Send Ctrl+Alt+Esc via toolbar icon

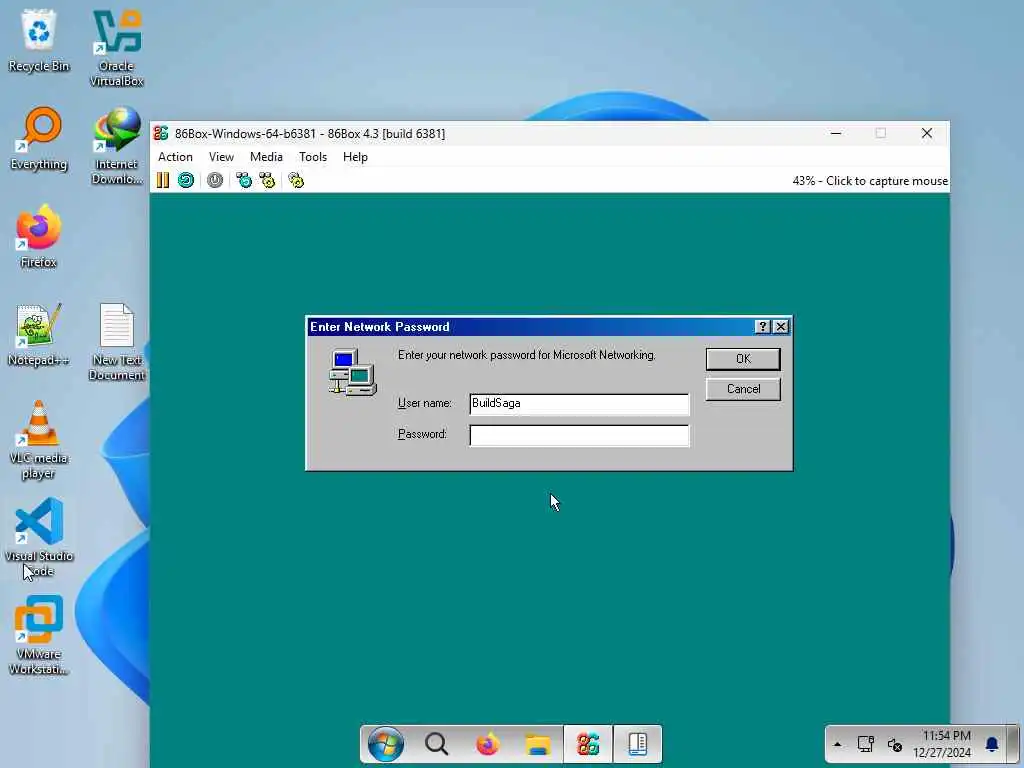click(x=267, y=180)
